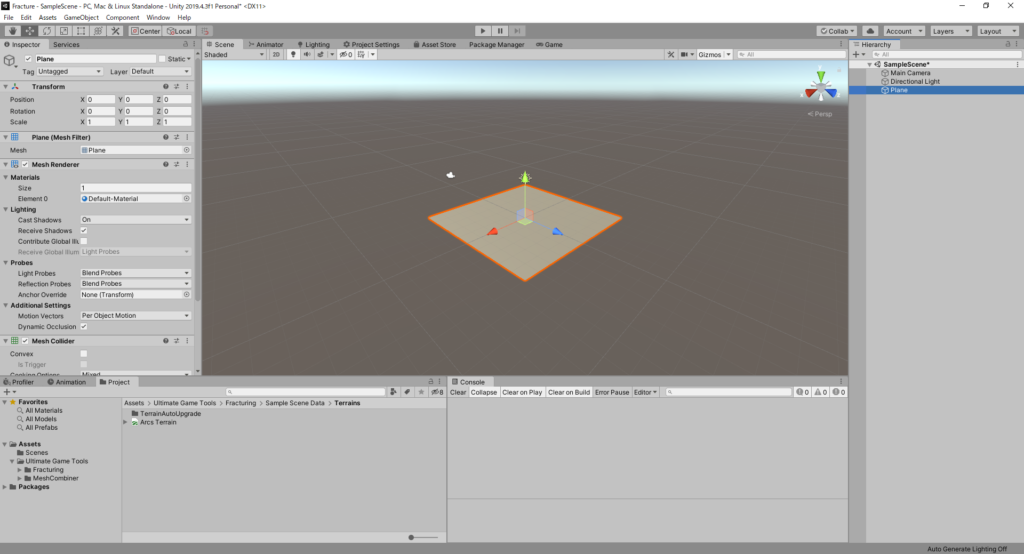This screenshot has height=554, width=1024.
Task: Disable Mesh Collider component checkbox
Action: click(25, 341)
